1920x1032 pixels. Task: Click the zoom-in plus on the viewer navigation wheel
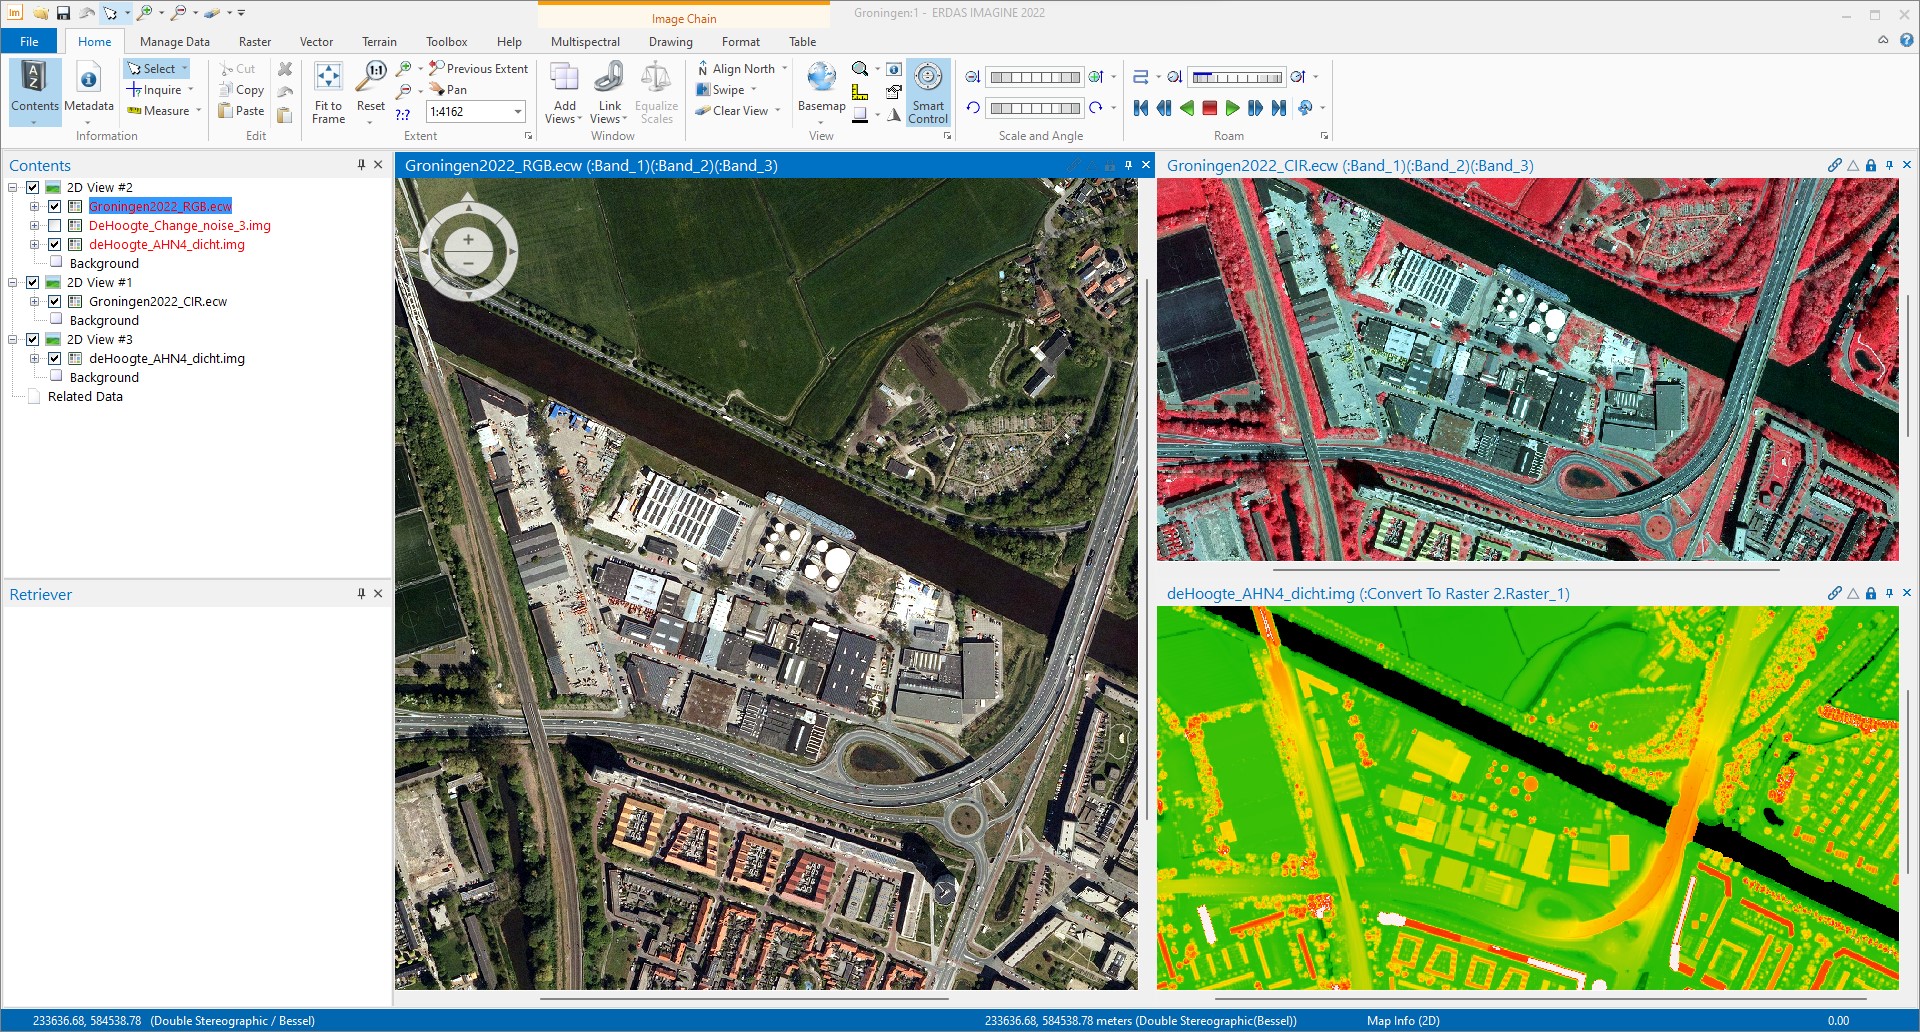468,240
